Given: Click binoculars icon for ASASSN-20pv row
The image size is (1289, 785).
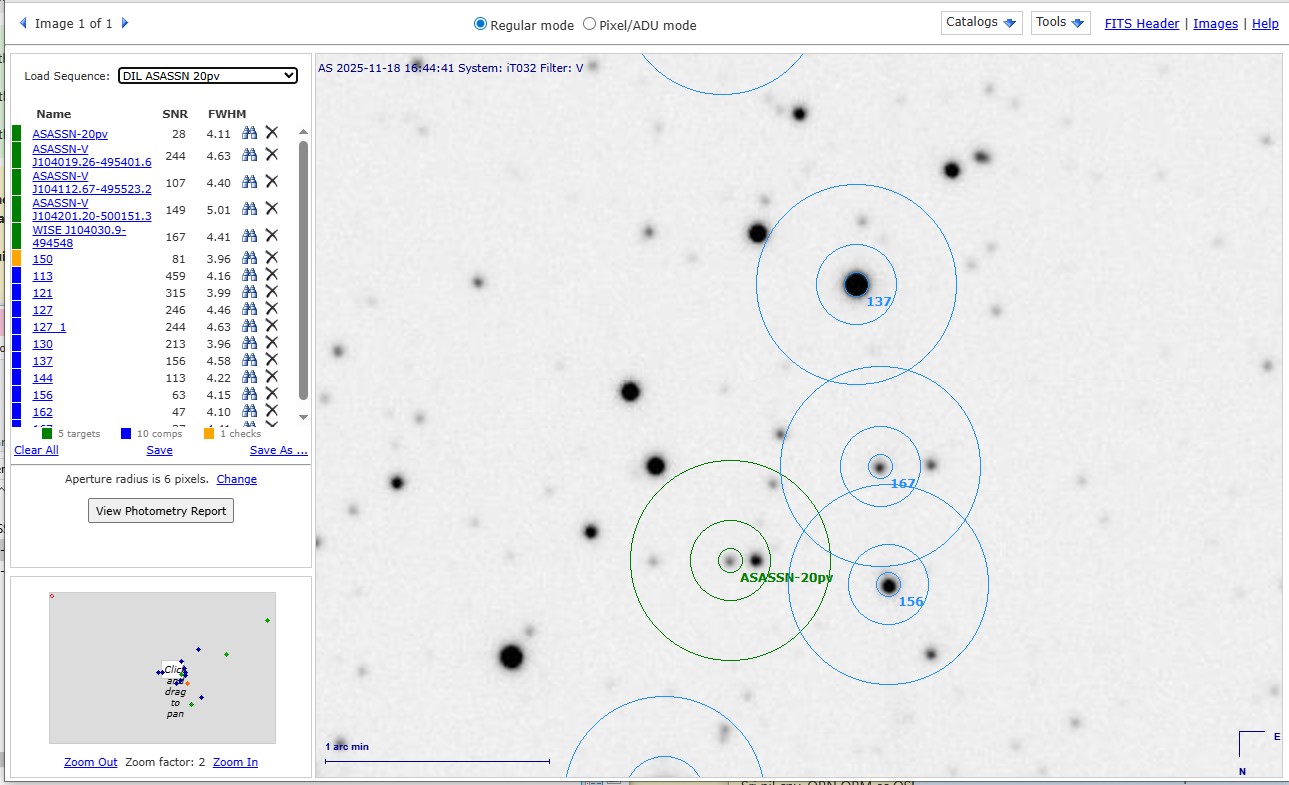Looking at the screenshot, I should click(250, 133).
